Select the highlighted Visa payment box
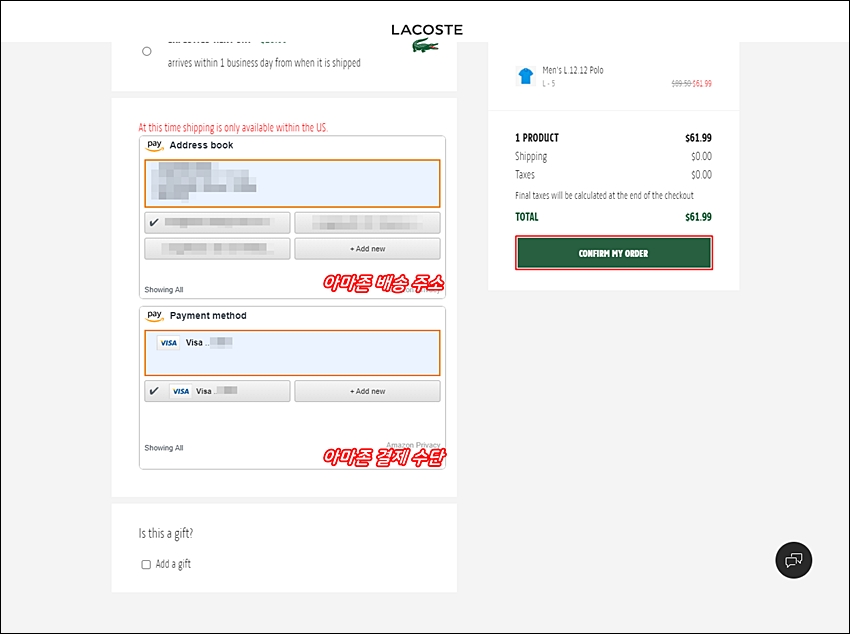Viewport: 850px width, 634px height. click(x=292, y=353)
